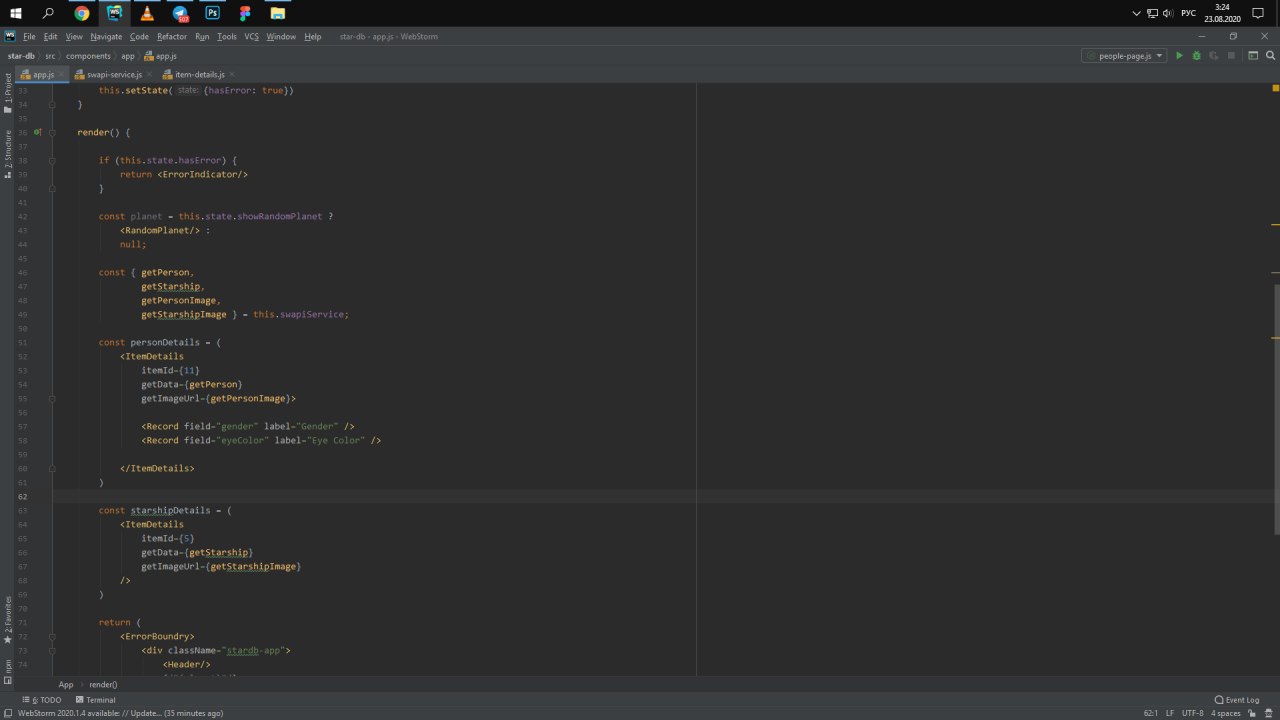Click the terminal-window icon beside the search magnifier
Image resolution: width=1280 pixels, height=720 pixels.
click(x=1253, y=56)
